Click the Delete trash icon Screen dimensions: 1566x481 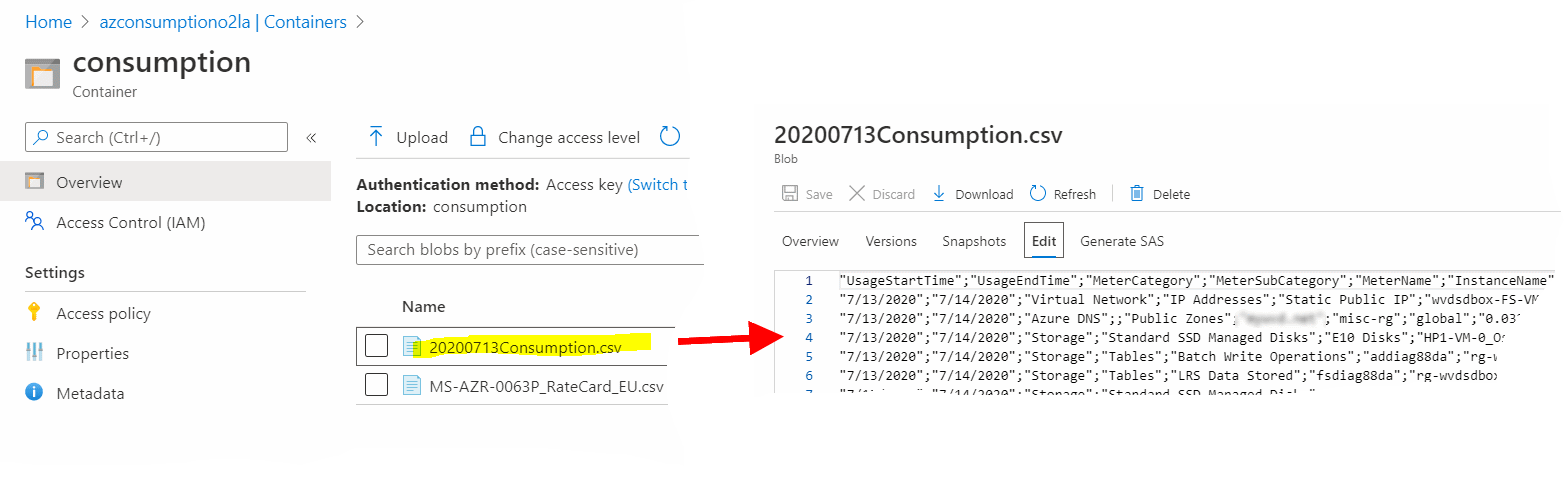pos(1137,194)
